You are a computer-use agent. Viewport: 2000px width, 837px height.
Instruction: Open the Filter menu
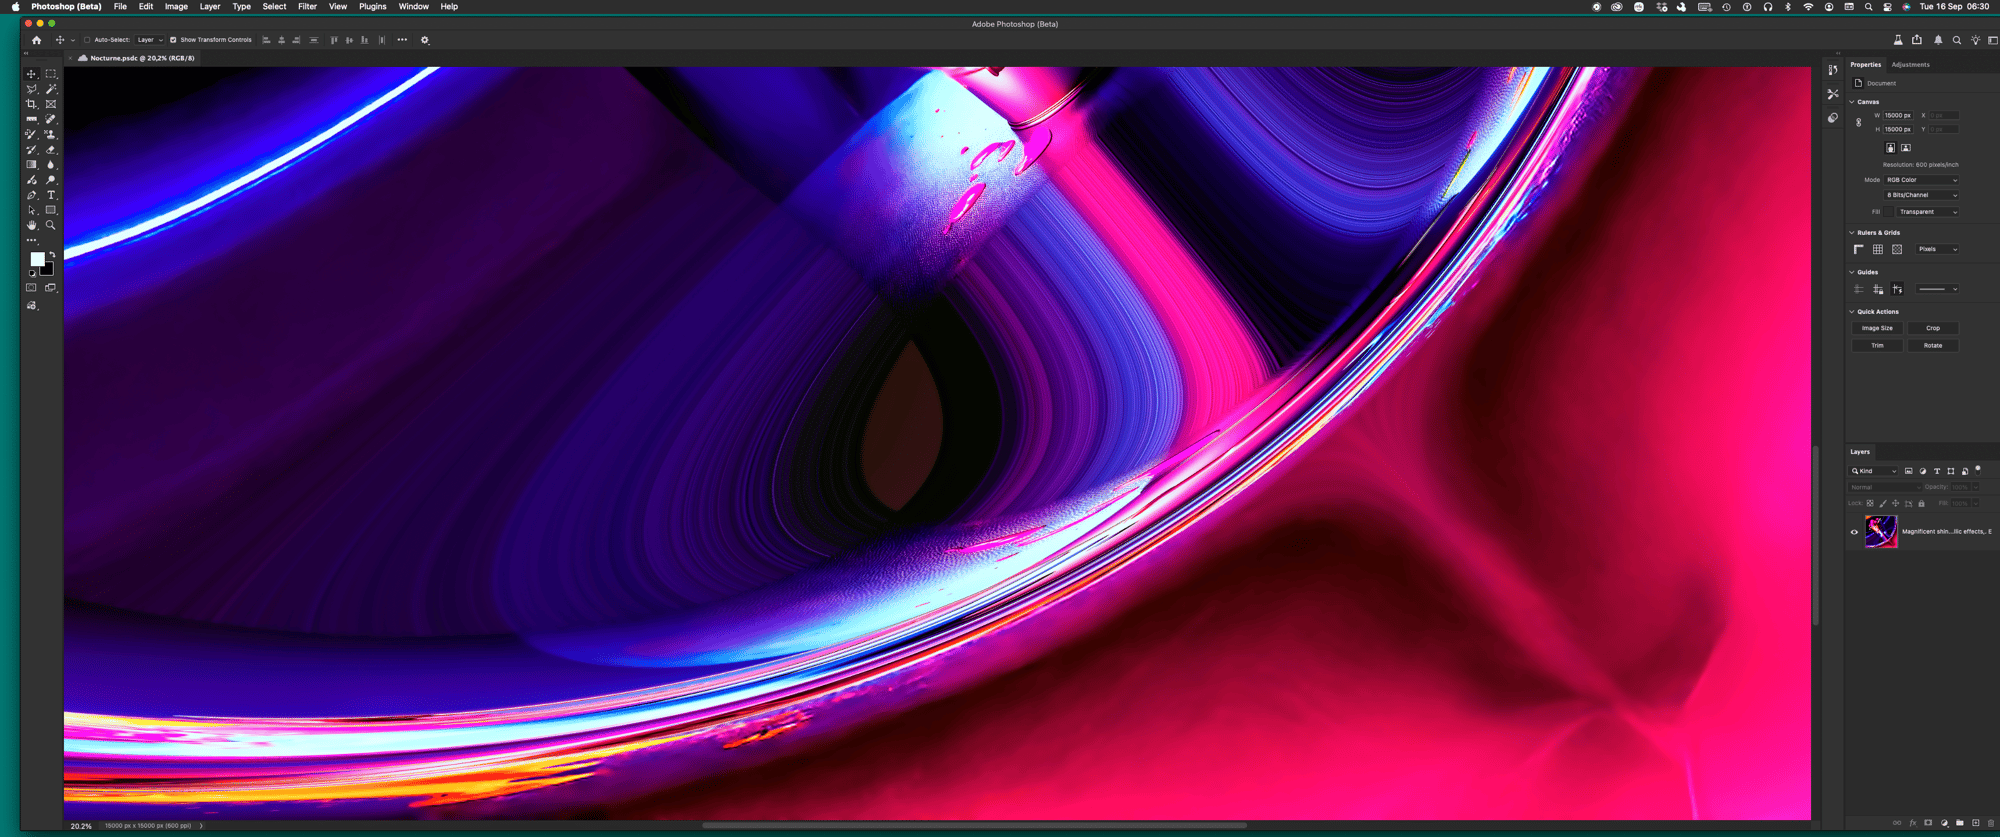click(307, 7)
